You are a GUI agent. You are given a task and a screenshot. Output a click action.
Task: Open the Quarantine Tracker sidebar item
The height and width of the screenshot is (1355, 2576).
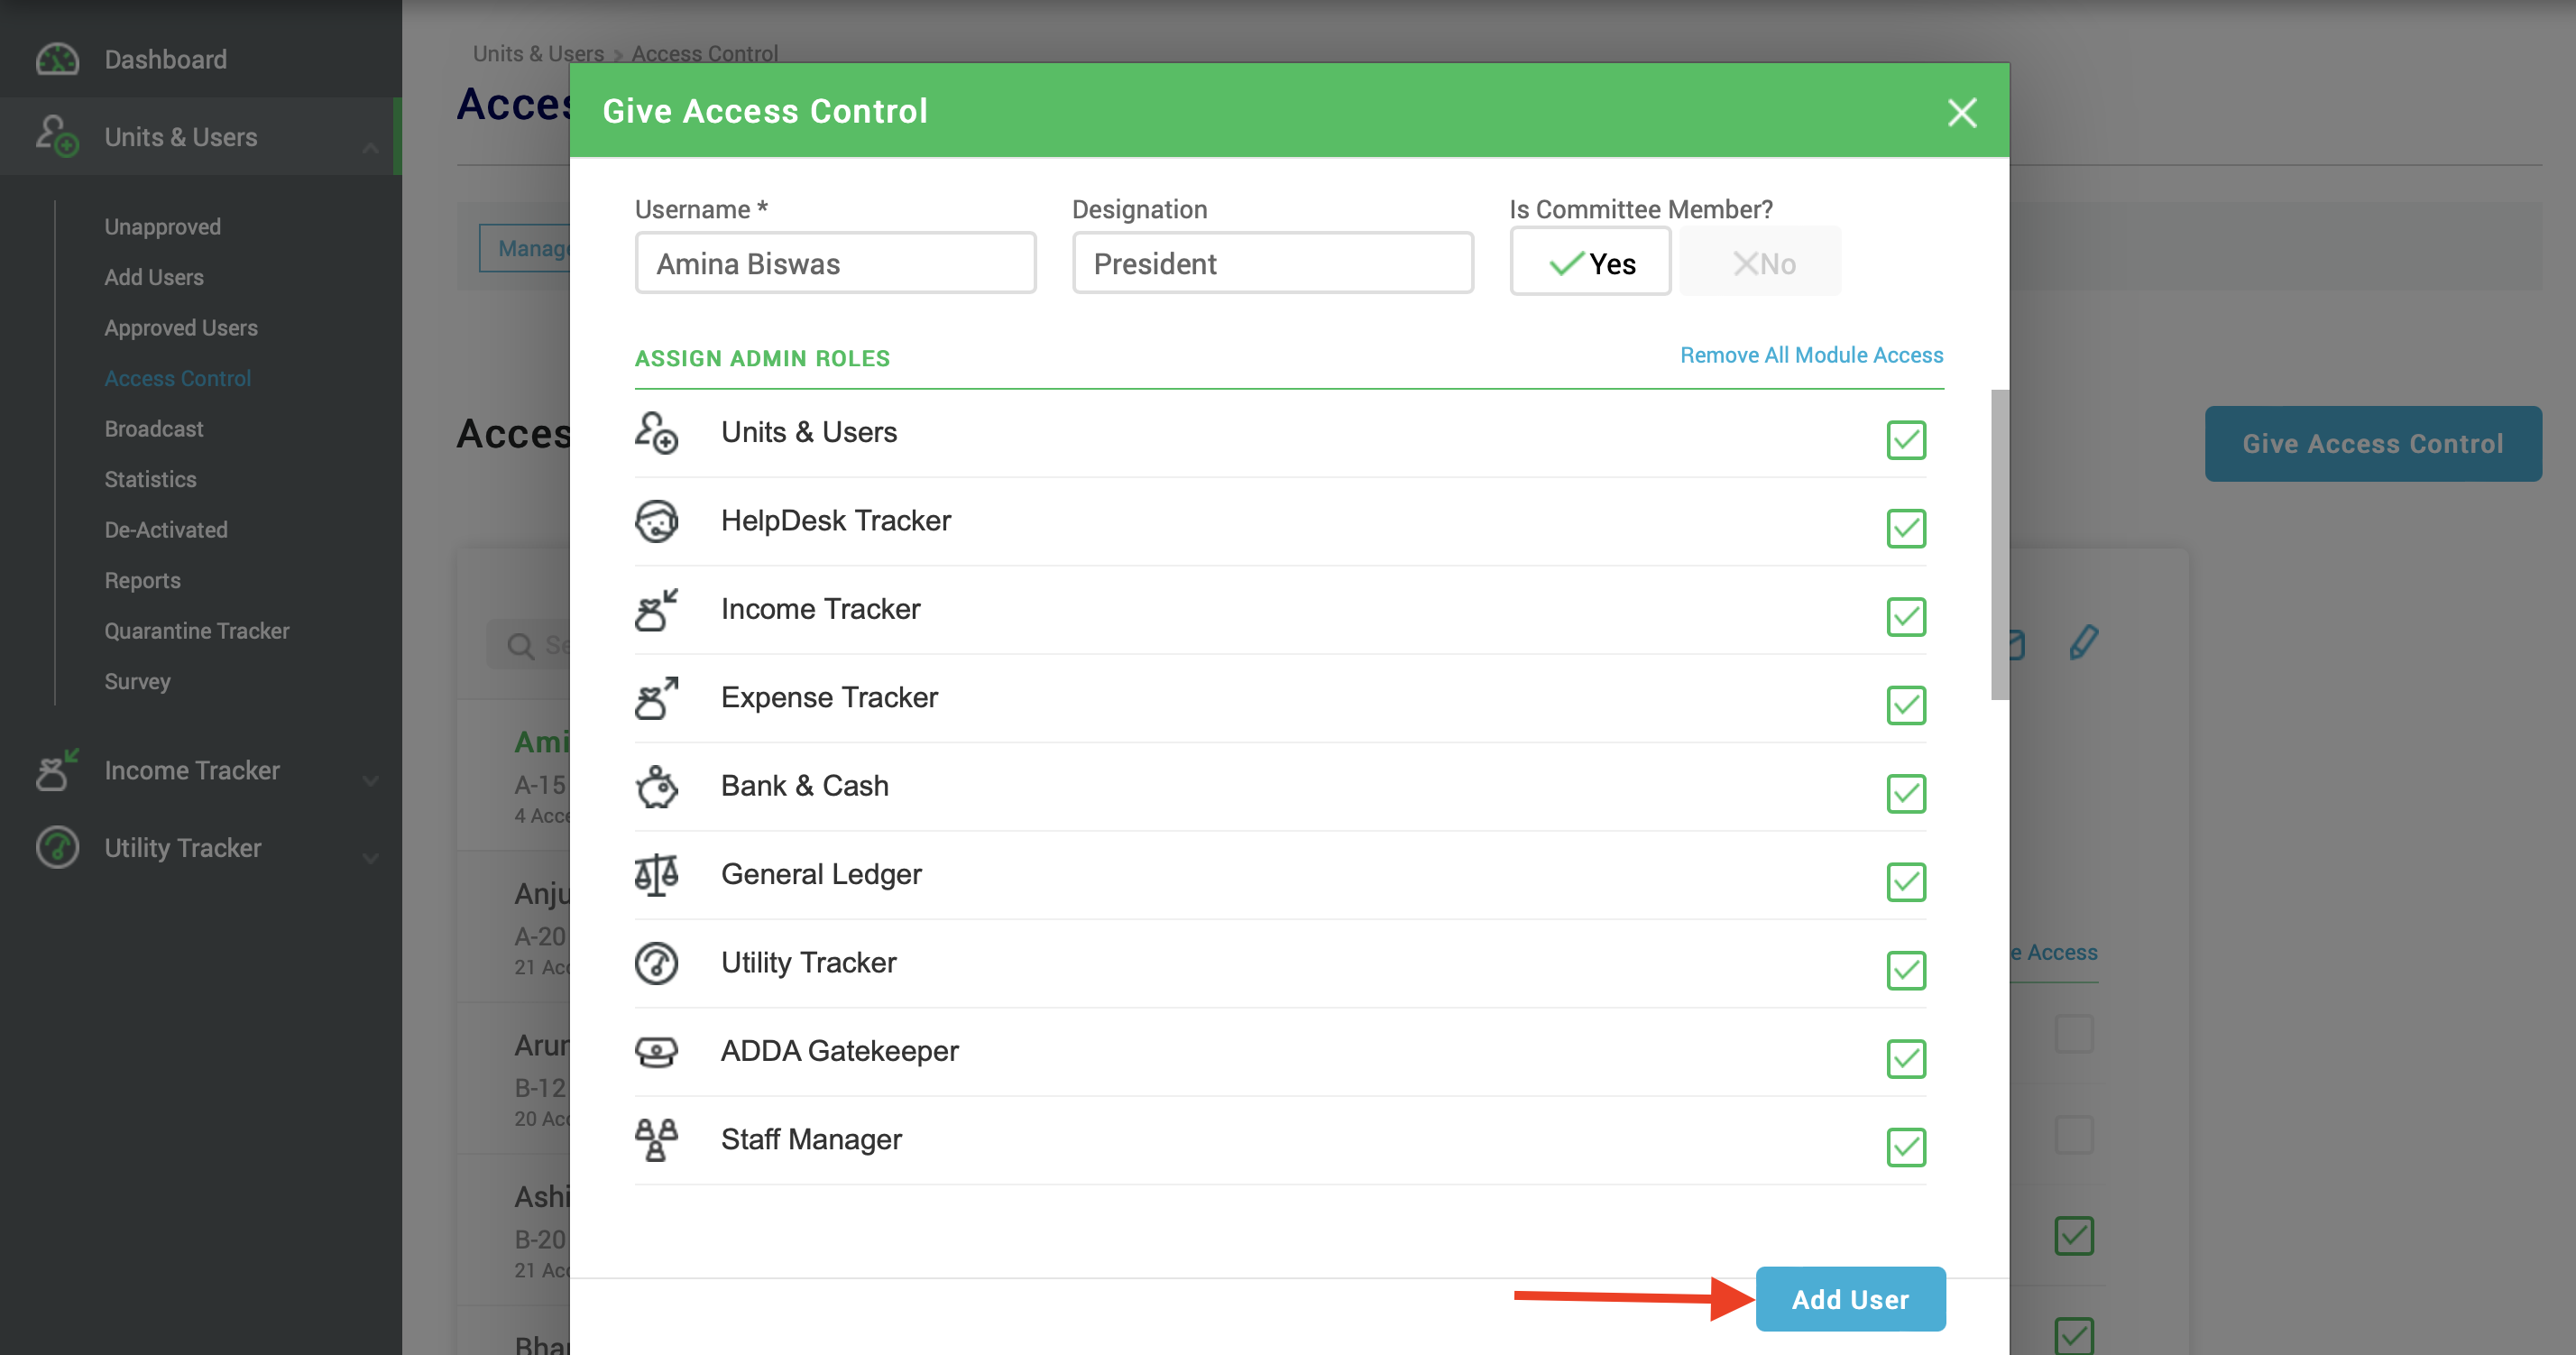coord(197,631)
